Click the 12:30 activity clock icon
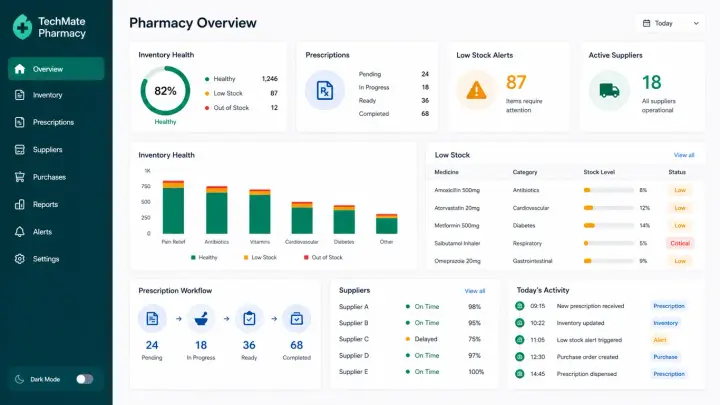 coord(519,357)
